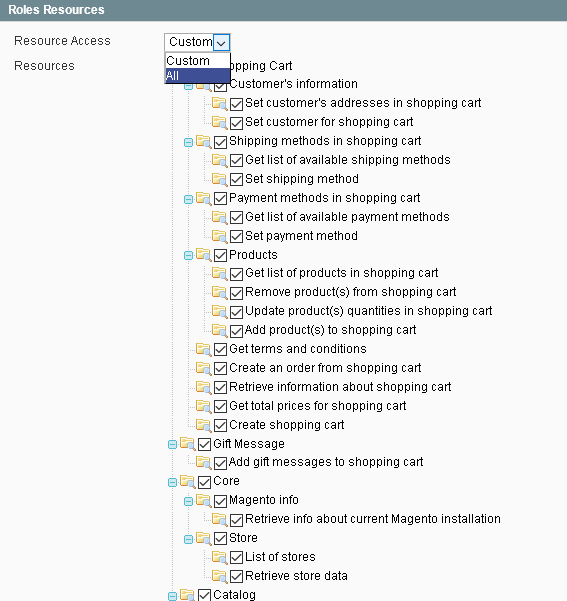Click folder icon next to Set shipping method

click(220, 179)
